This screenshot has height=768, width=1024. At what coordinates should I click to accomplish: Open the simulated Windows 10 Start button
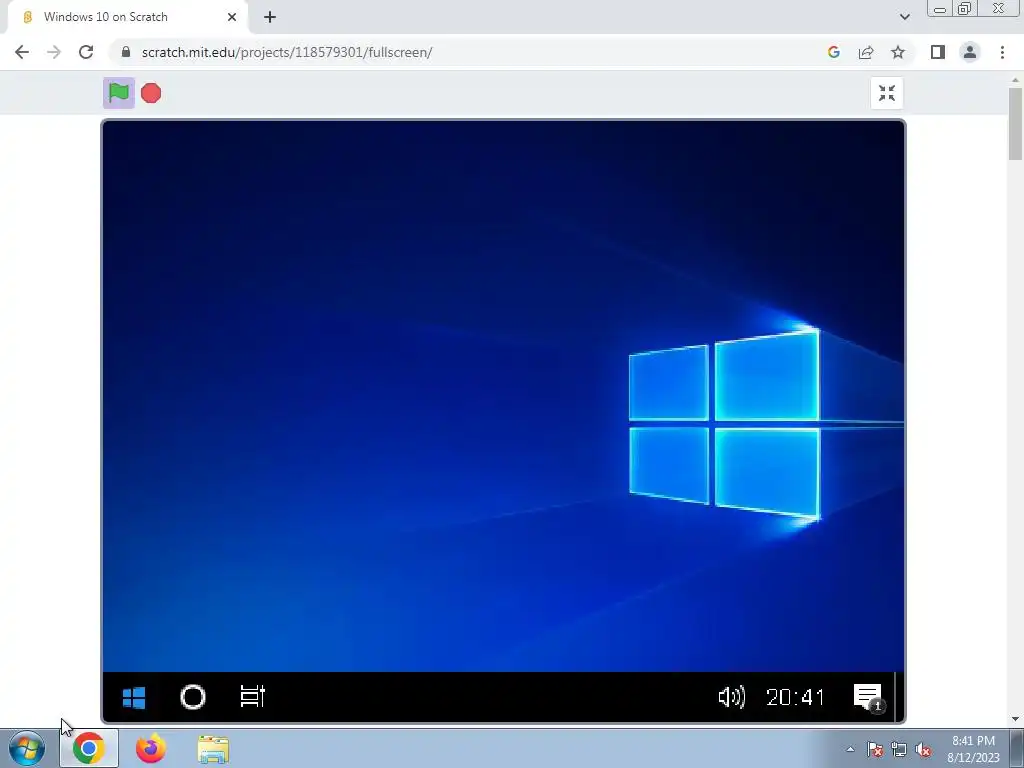coord(134,697)
